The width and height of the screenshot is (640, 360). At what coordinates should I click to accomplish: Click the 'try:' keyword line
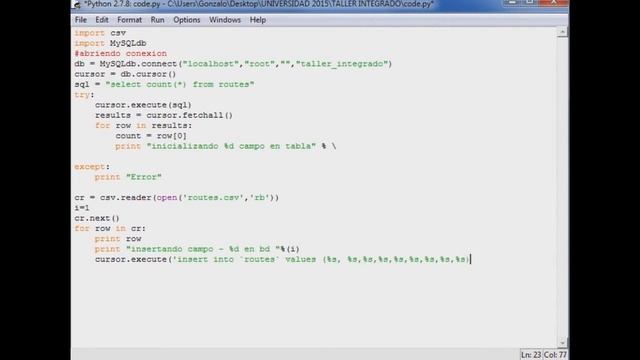pos(84,95)
